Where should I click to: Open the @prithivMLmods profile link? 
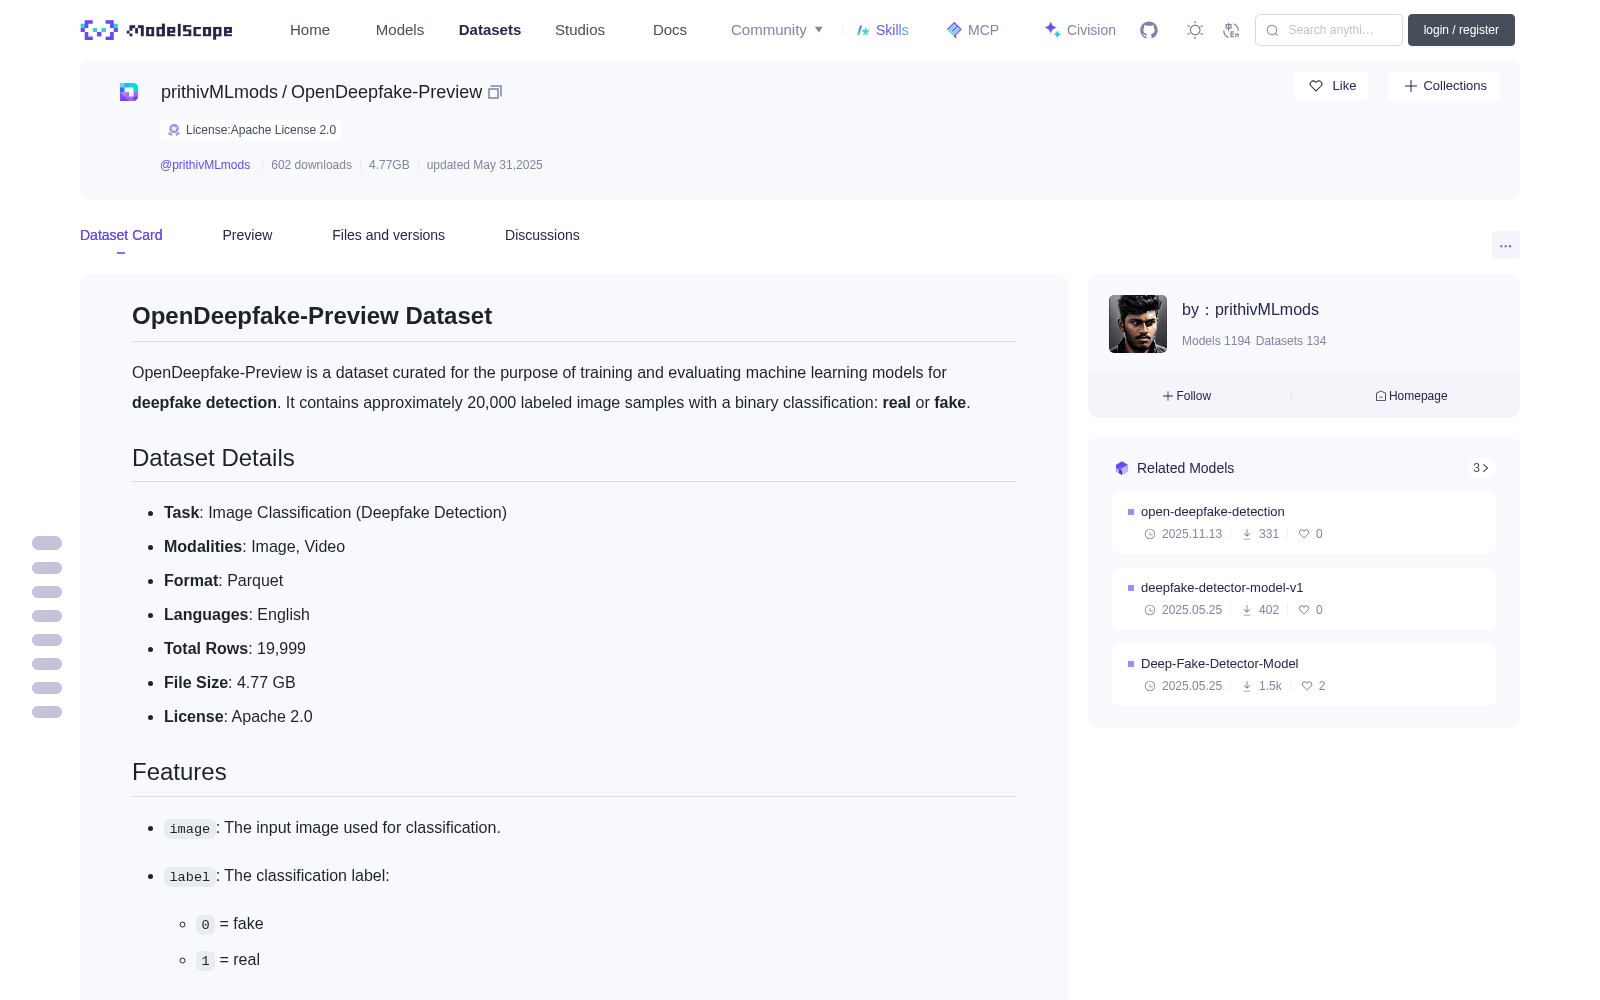click(x=205, y=165)
